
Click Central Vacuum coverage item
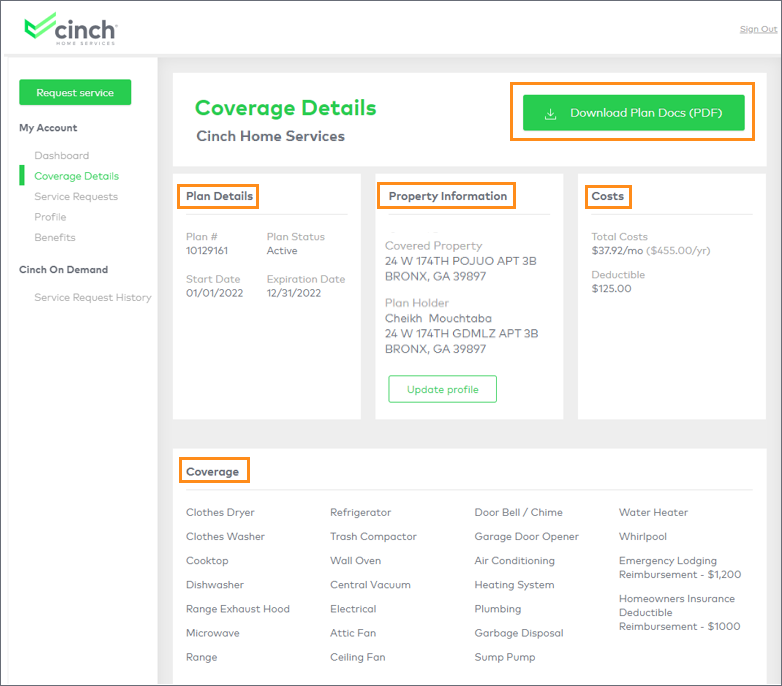point(370,584)
